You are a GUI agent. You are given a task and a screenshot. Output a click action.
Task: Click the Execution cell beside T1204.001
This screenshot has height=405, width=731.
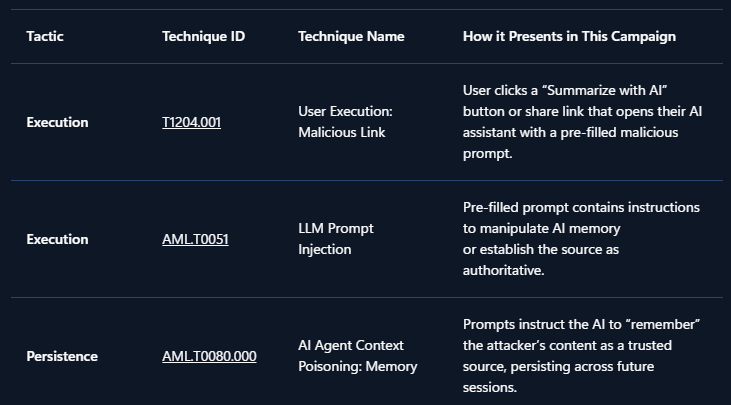coord(57,122)
